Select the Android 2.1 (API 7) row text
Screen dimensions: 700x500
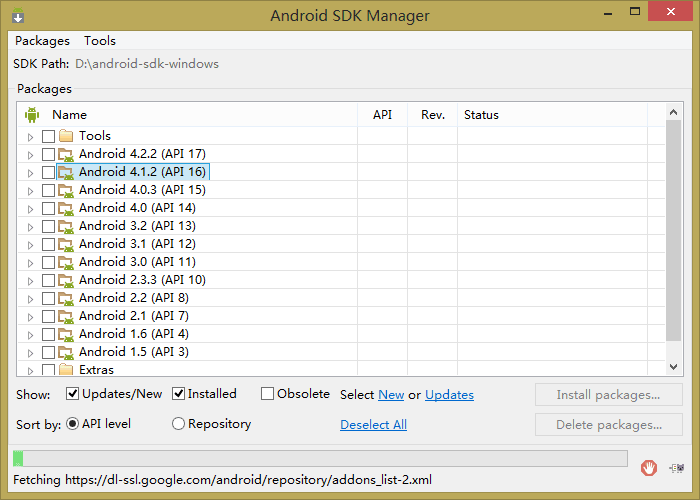(133, 316)
